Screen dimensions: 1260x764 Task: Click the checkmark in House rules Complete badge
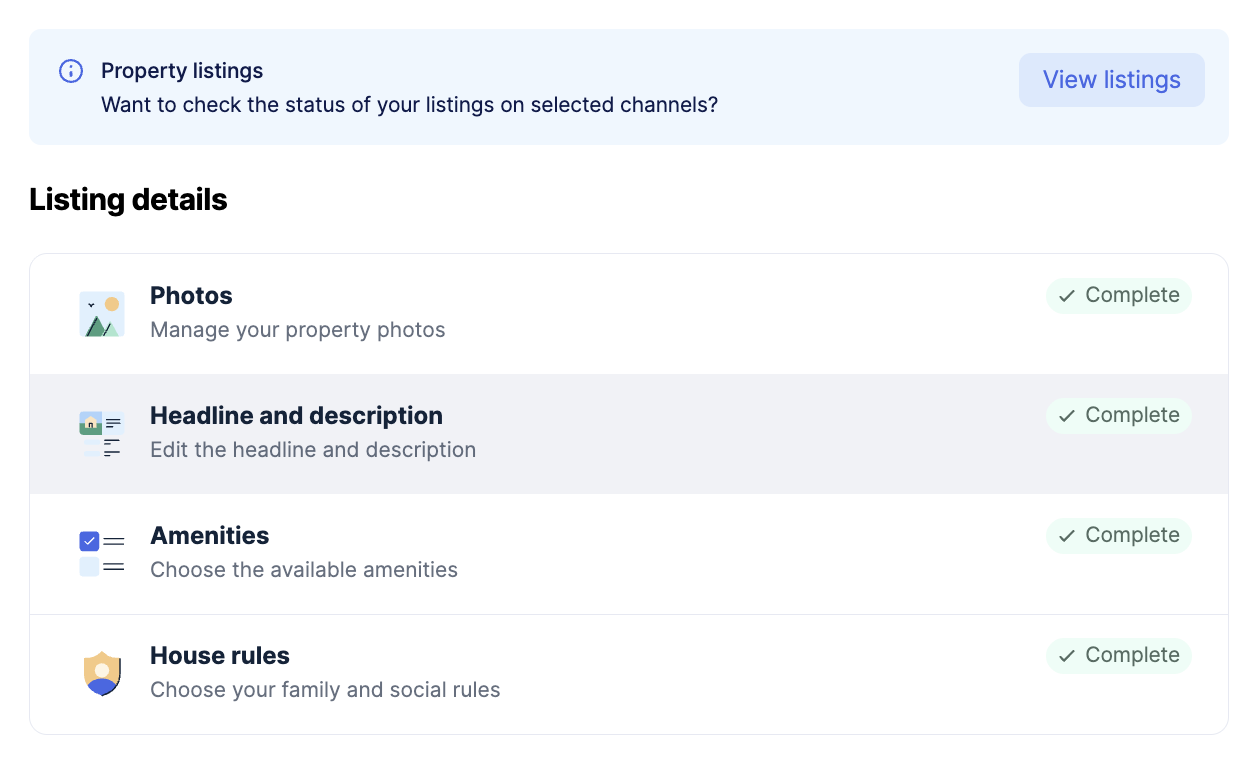(x=1067, y=656)
